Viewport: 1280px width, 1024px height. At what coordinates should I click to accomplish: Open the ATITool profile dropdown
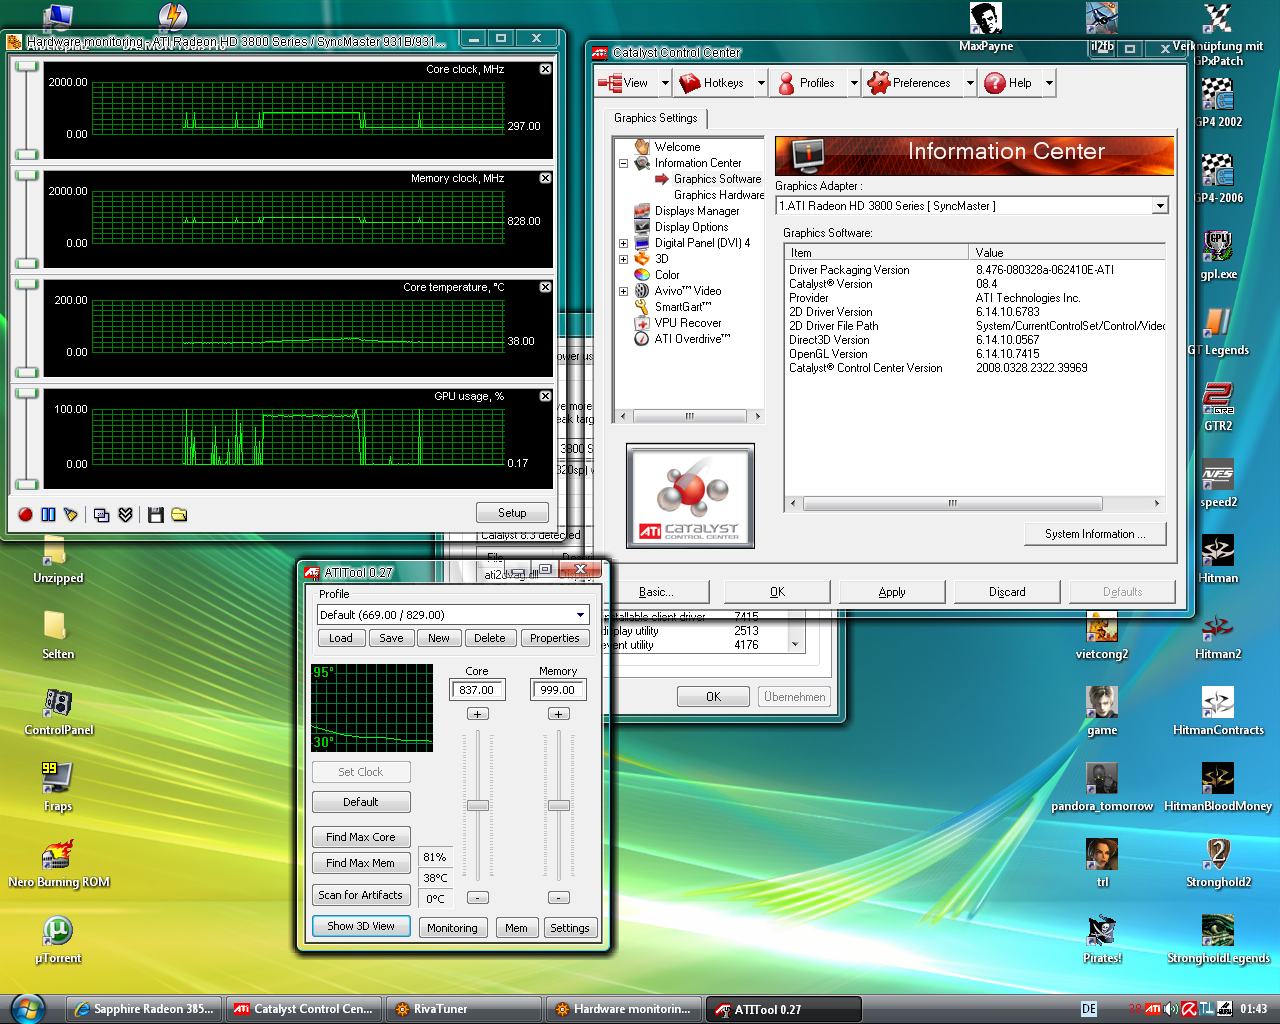click(580, 615)
